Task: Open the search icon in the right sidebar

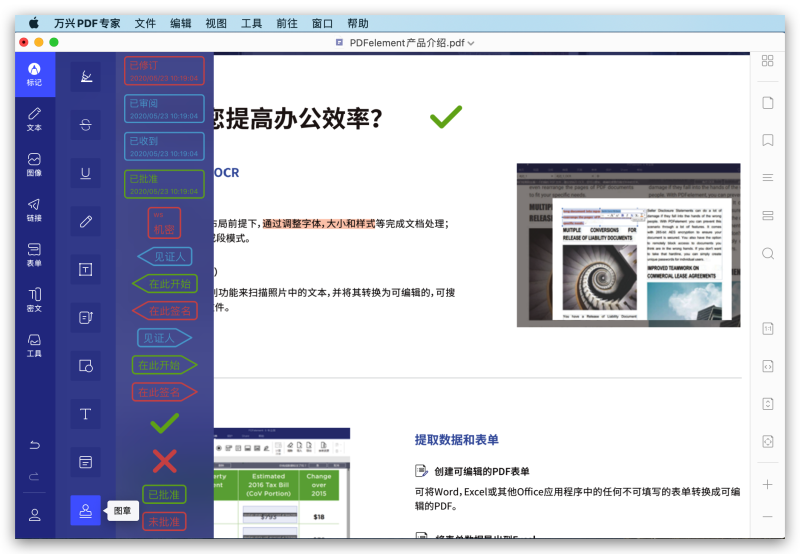Action: tap(768, 254)
